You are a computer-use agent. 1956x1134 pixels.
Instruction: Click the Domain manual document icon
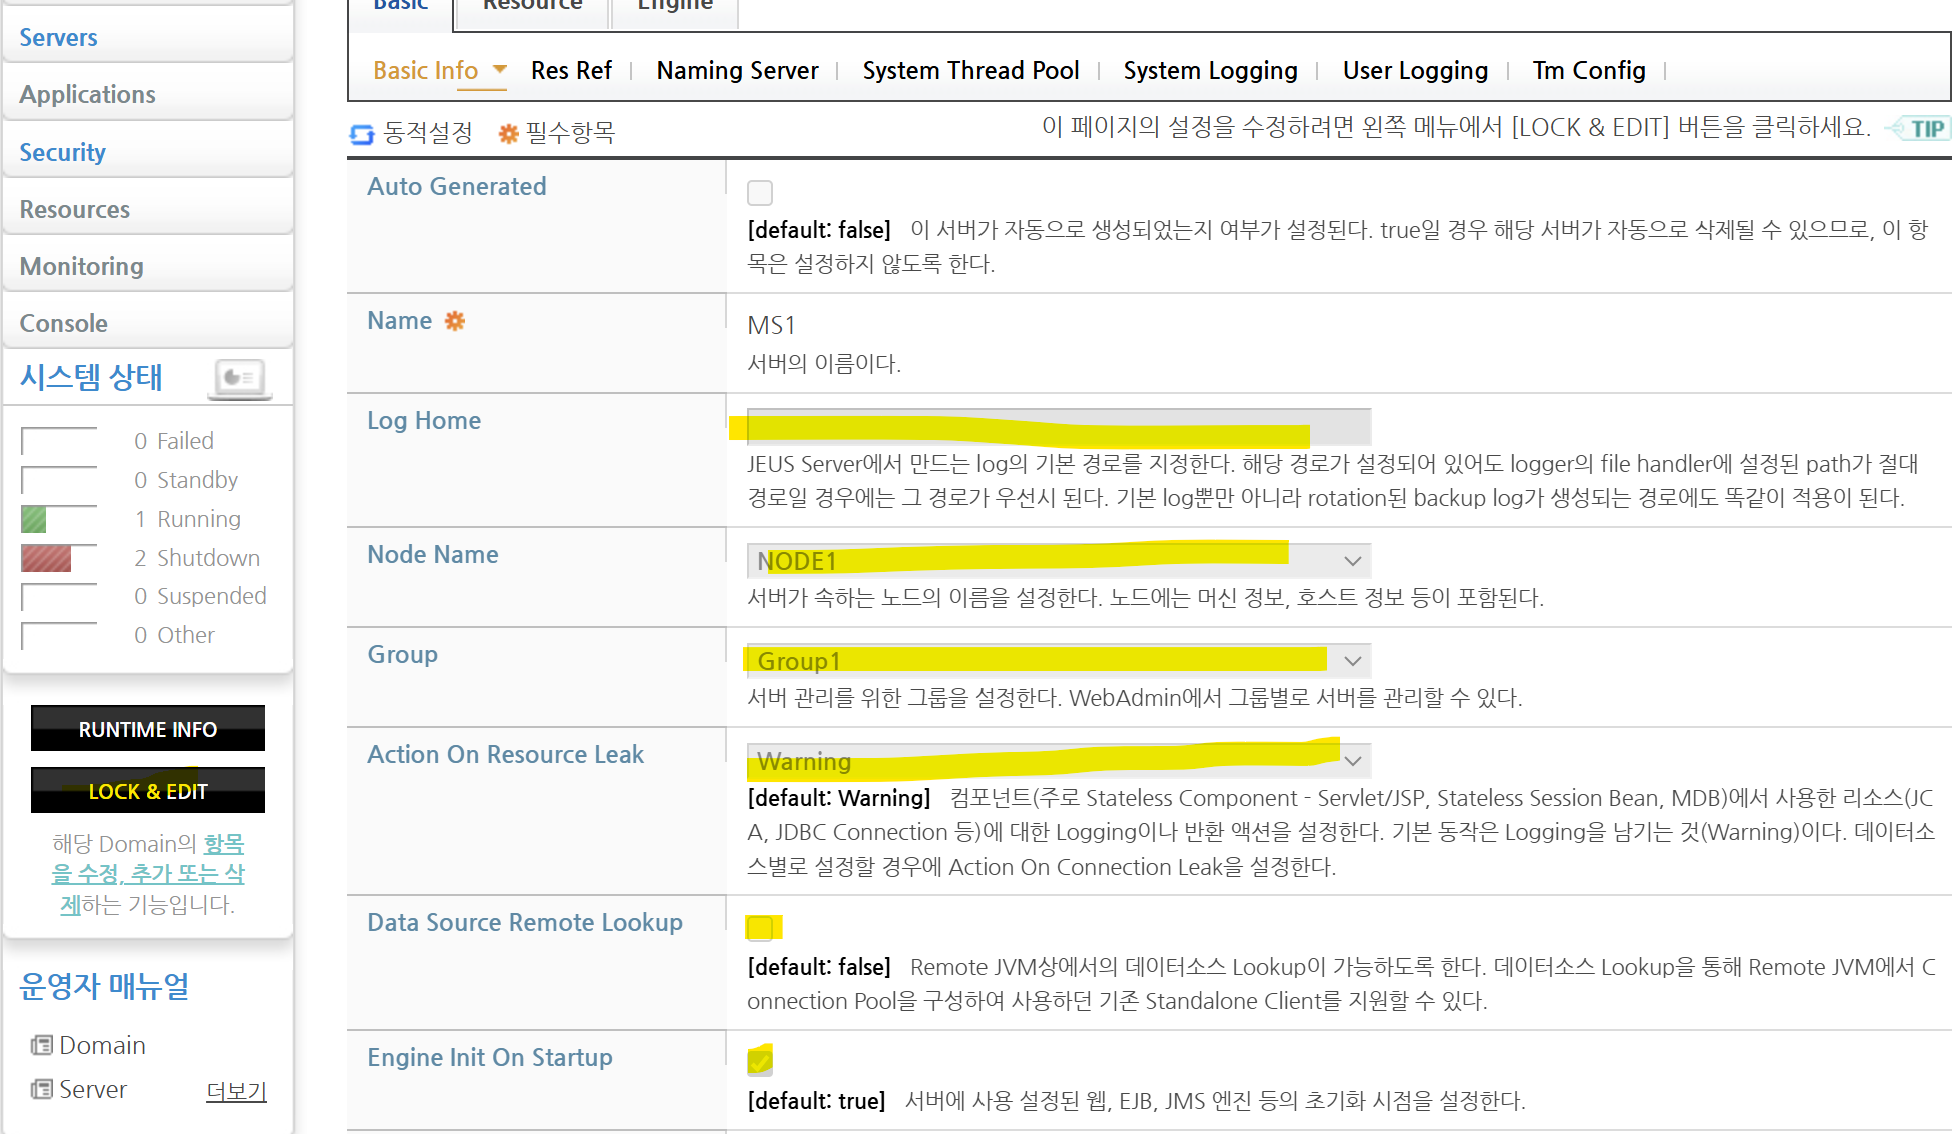(41, 1046)
